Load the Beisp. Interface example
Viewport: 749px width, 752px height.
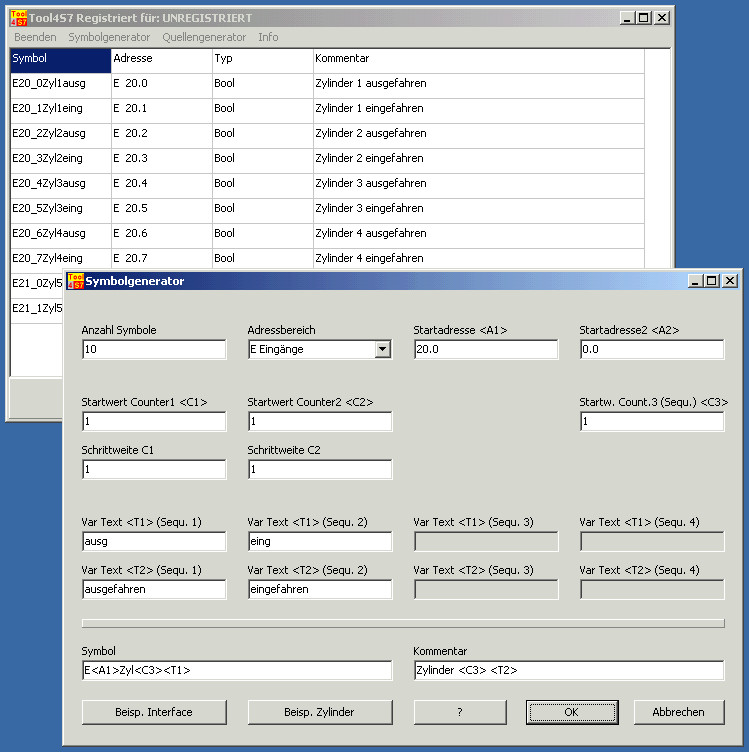click(x=154, y=712)
